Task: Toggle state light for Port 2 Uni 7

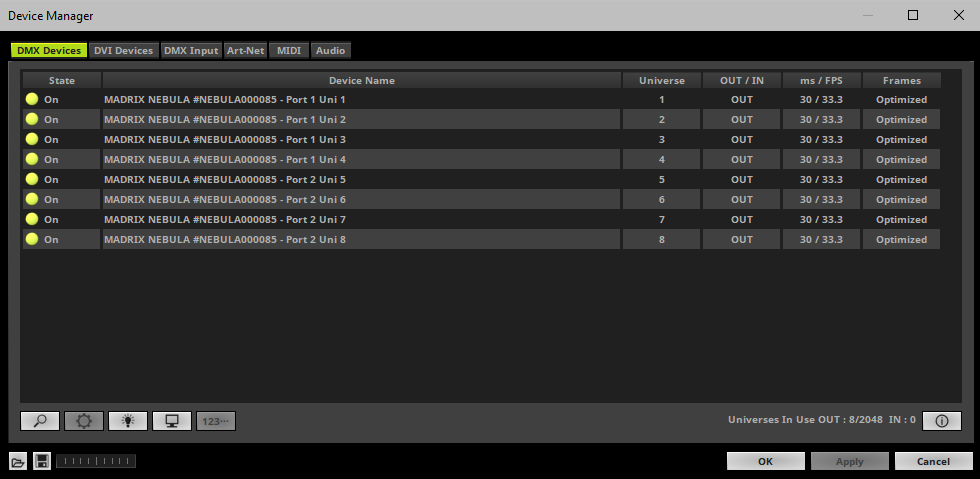Action: tap(32, 219)
